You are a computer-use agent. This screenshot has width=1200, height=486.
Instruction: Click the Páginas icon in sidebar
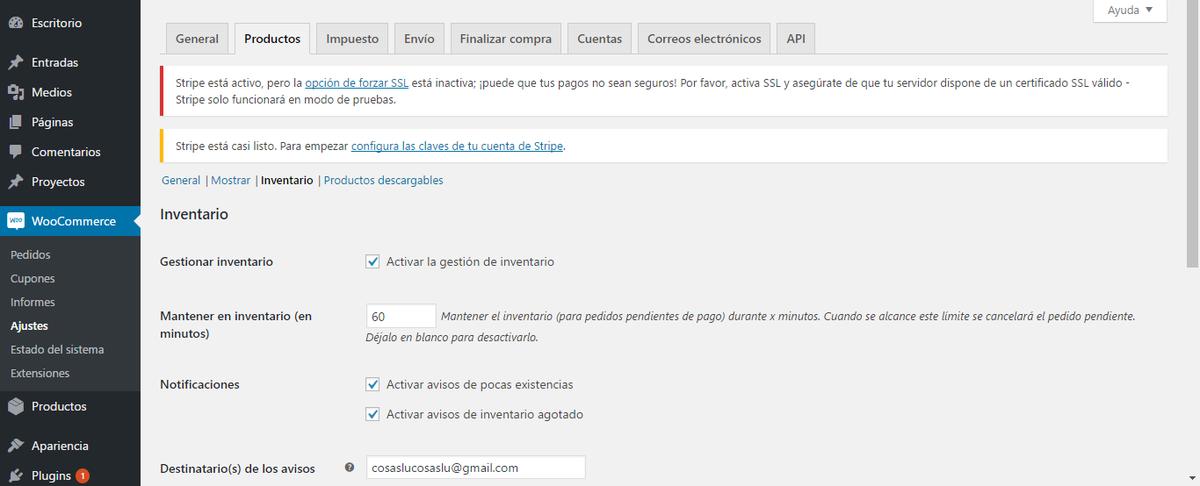click(15, 122)
